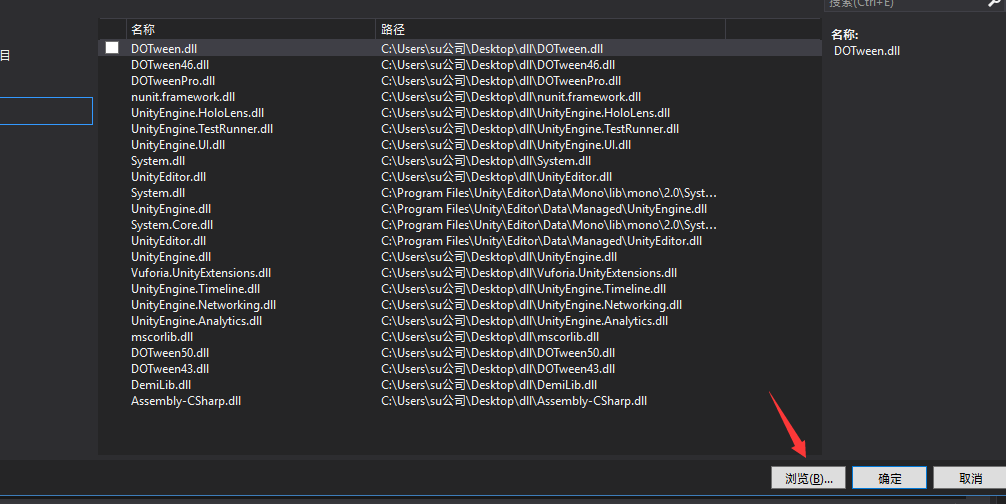Select the Vuforia.UnityExtensions.dll row
The height and width of the screenshot is (504, 1006).
pos(460,273)
